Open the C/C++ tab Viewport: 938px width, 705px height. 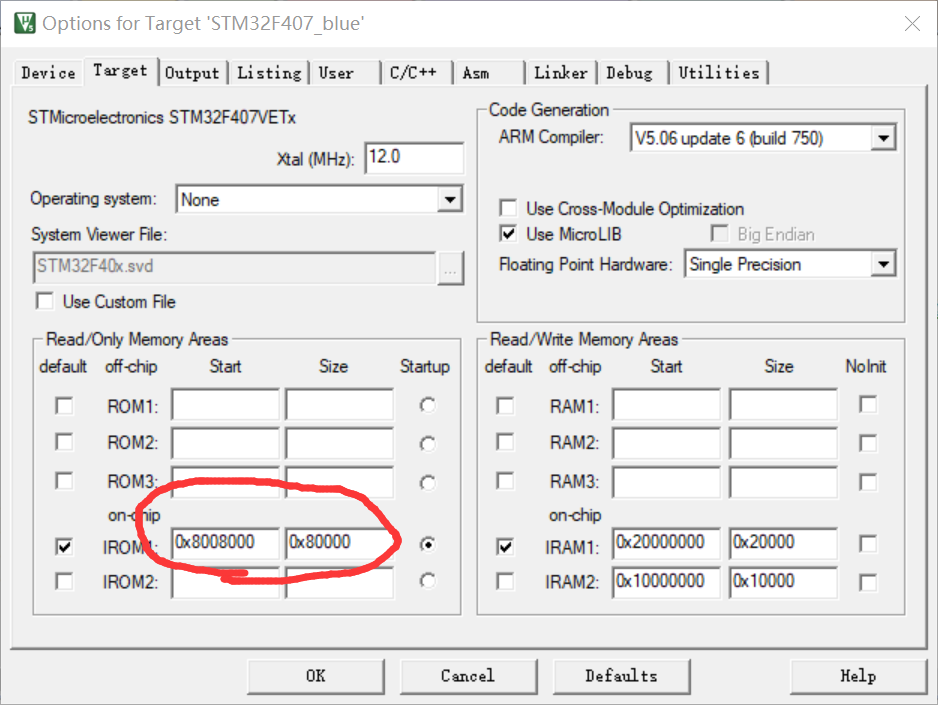(x=417, y=73)
